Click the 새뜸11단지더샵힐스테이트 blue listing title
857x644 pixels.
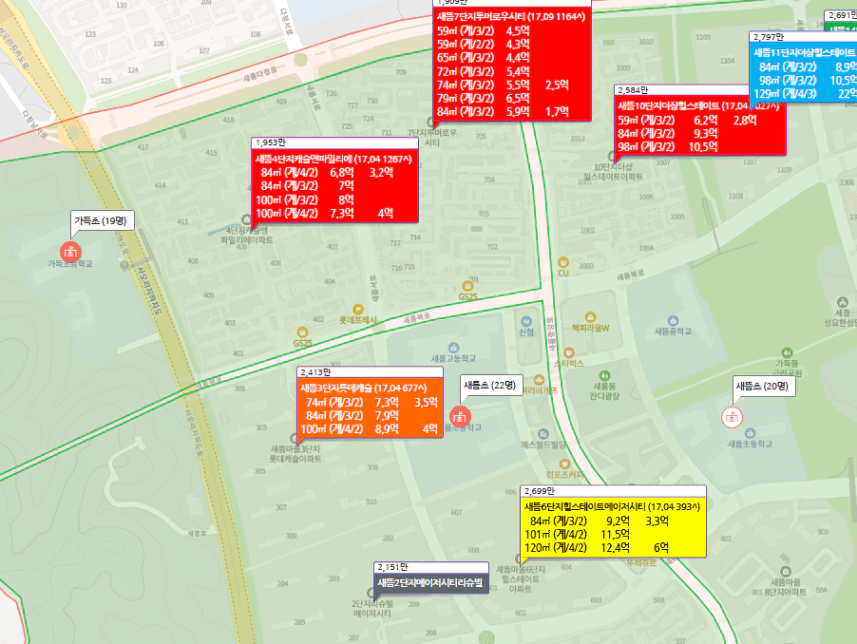tap(804, 52)
